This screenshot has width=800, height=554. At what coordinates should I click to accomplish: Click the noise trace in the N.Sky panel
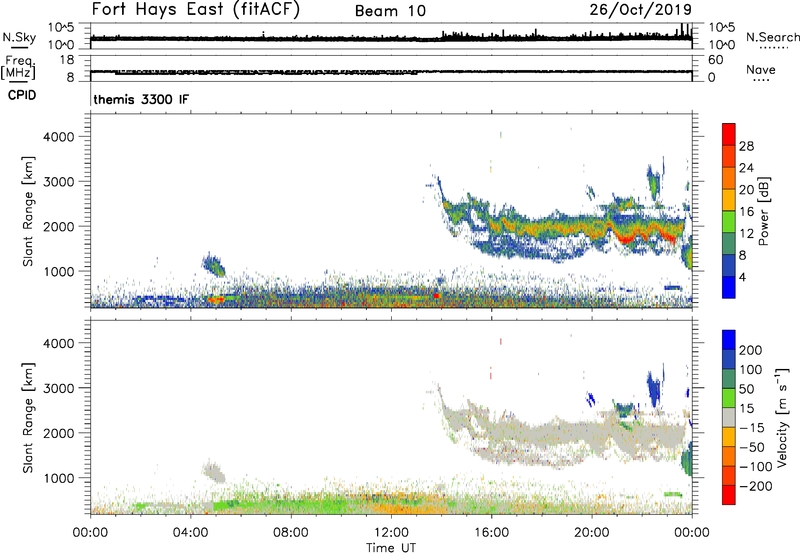click(x=391, y=38)
